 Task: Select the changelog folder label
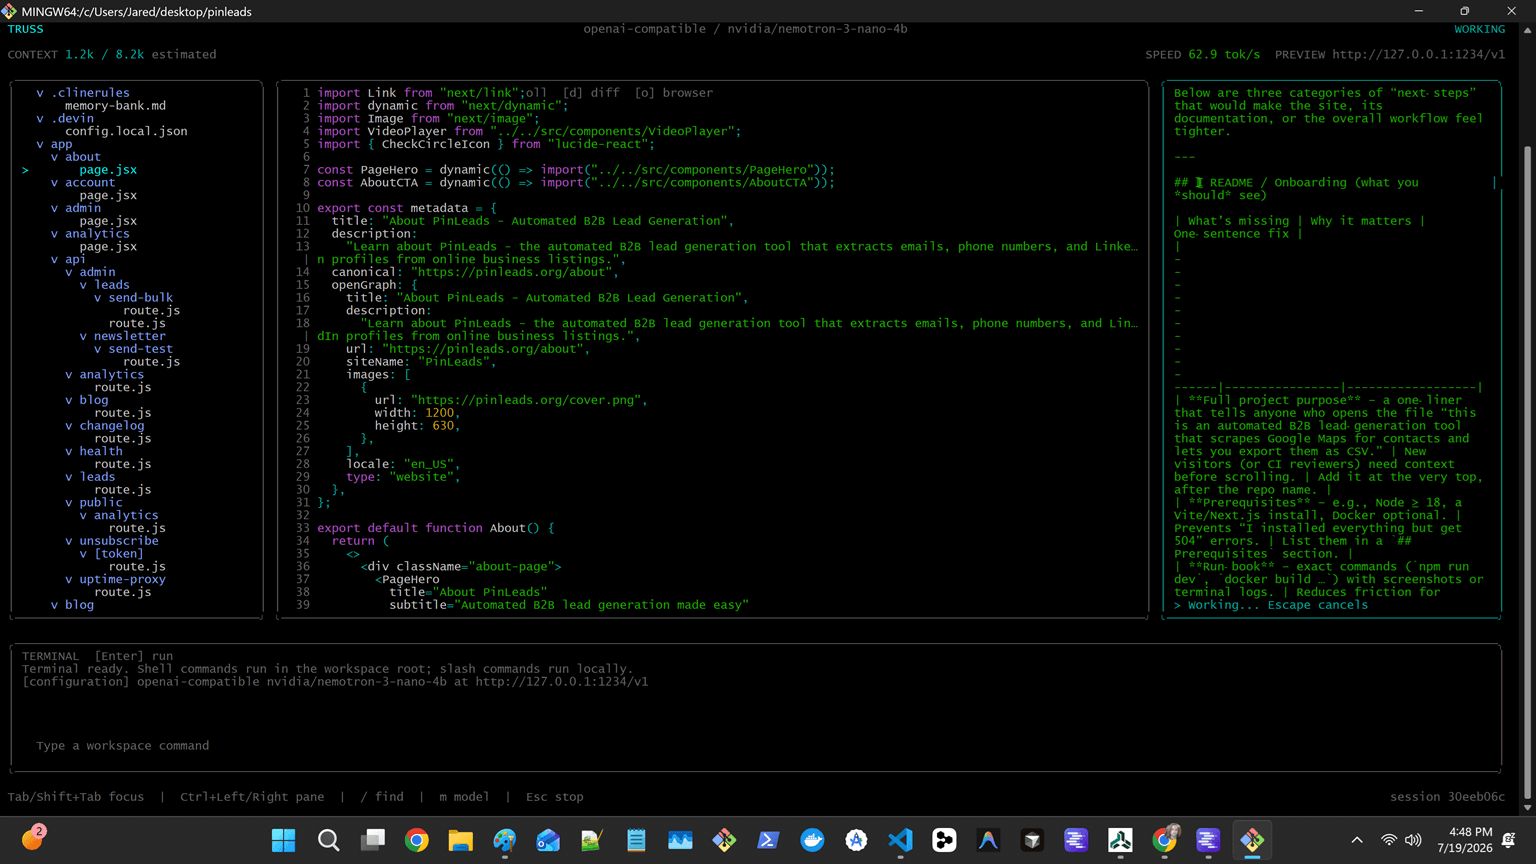(x=112, y=426)
